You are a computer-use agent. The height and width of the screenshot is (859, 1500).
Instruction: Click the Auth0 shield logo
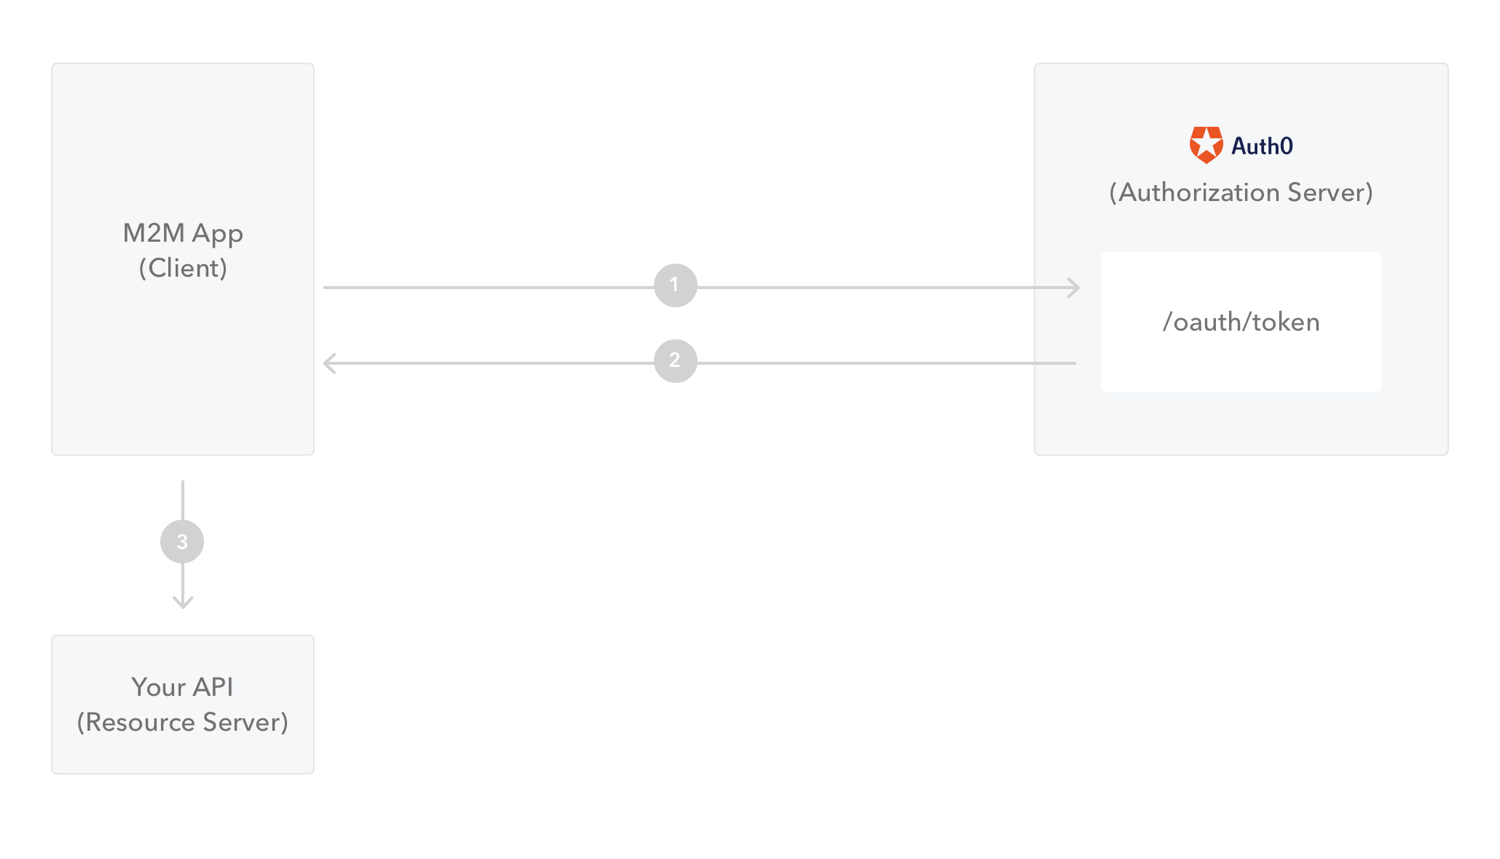point(1206,145)
